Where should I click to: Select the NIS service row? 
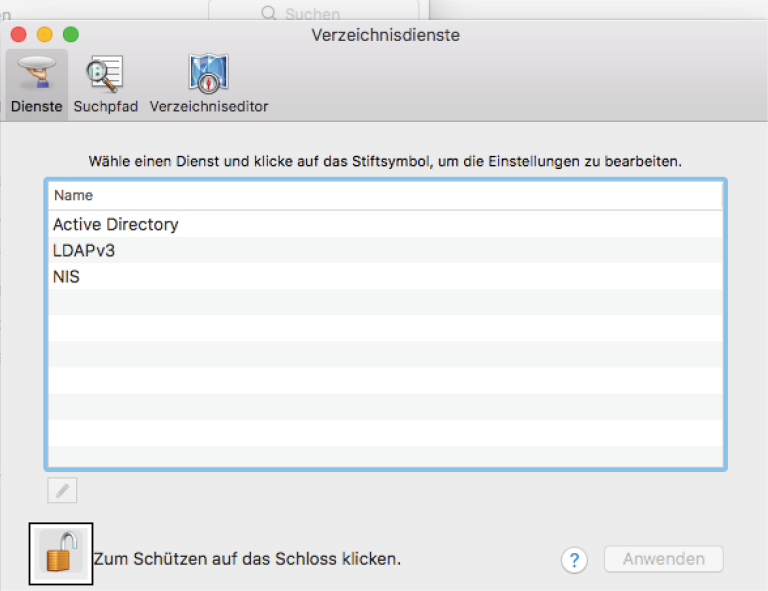[x=385, y=277]
